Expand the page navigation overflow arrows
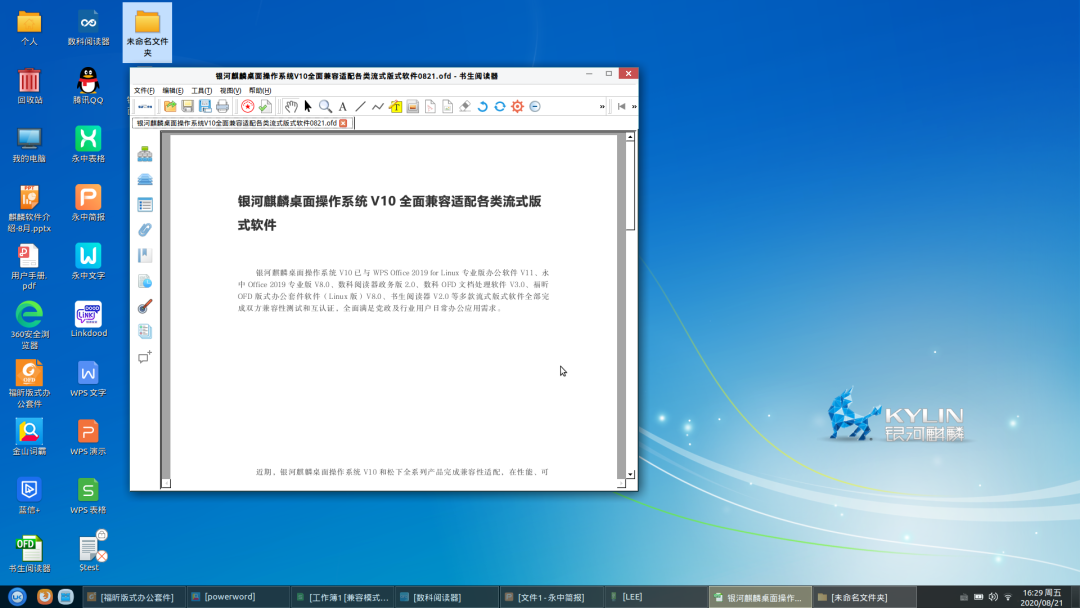This screenshot has width=1080, height=608. tap(634, 106)
